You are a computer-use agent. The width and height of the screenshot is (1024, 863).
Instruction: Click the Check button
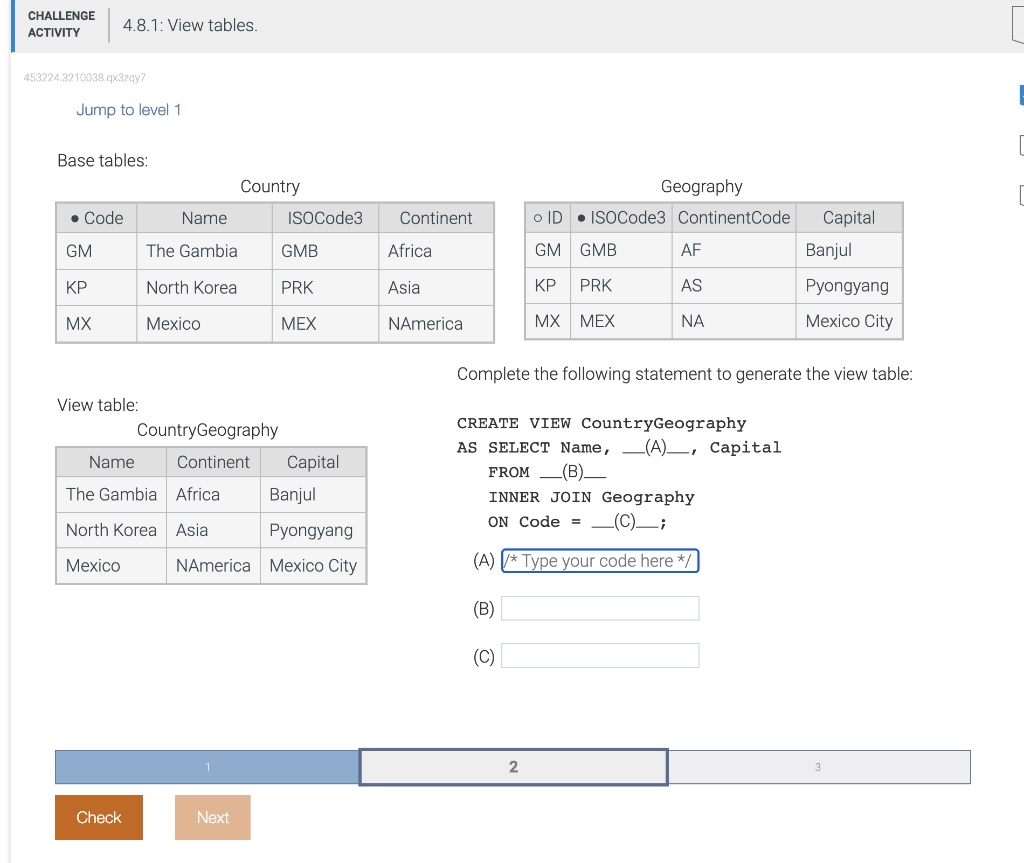tap(99, 817)
